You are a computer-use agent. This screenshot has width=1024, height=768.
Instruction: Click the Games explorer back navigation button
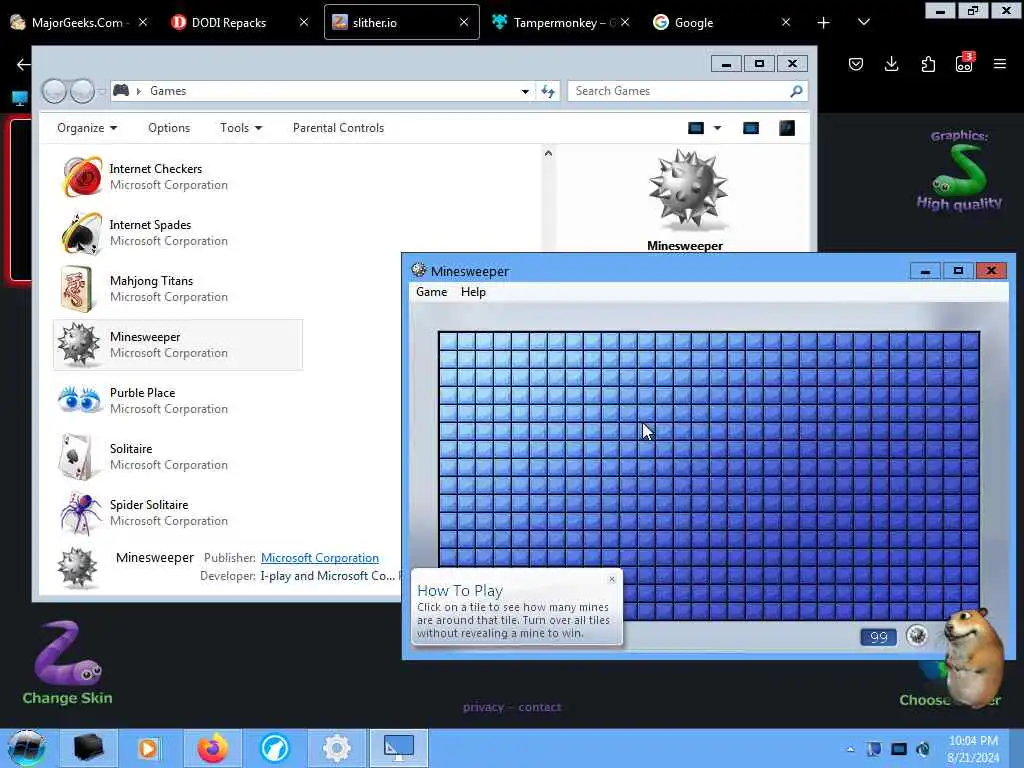coord(54,91)
